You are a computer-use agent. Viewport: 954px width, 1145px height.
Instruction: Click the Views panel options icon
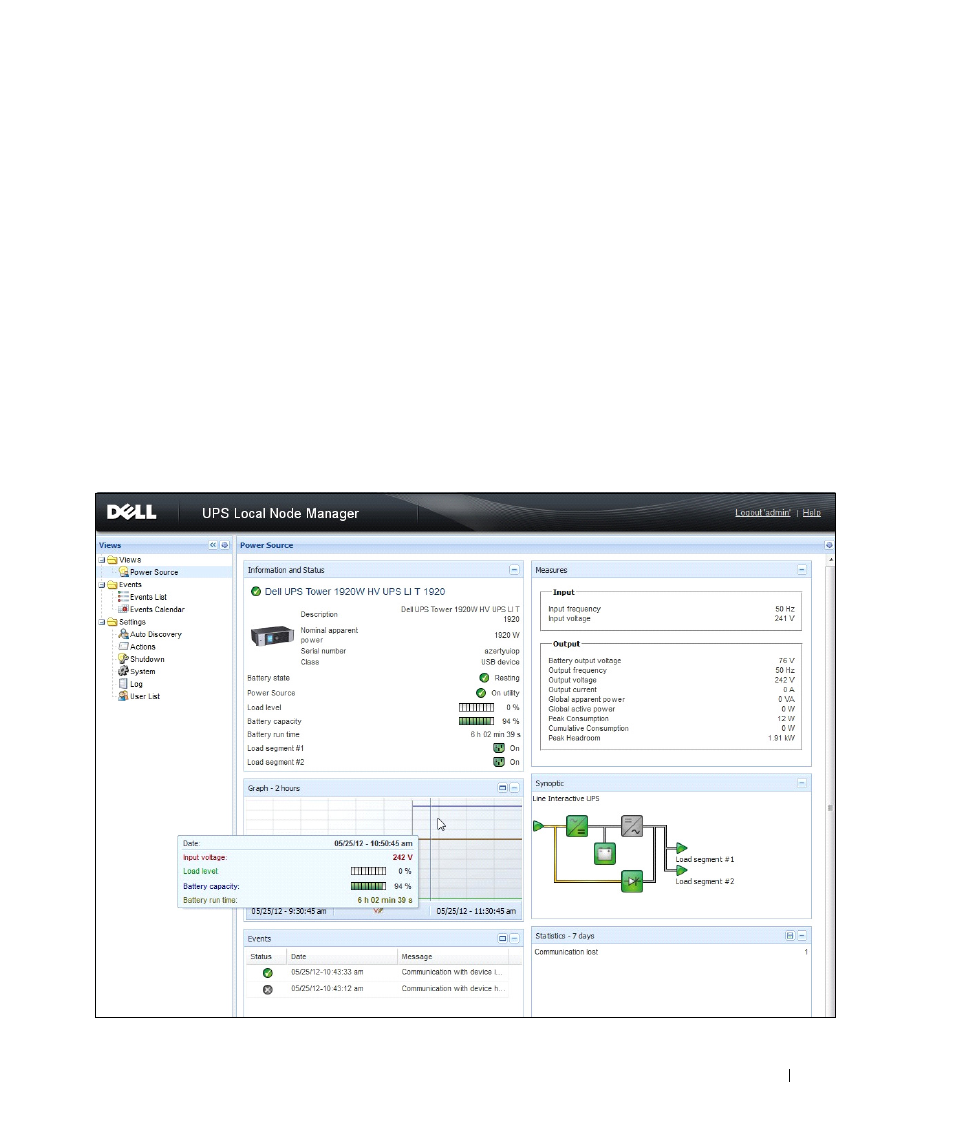point(225,545)
